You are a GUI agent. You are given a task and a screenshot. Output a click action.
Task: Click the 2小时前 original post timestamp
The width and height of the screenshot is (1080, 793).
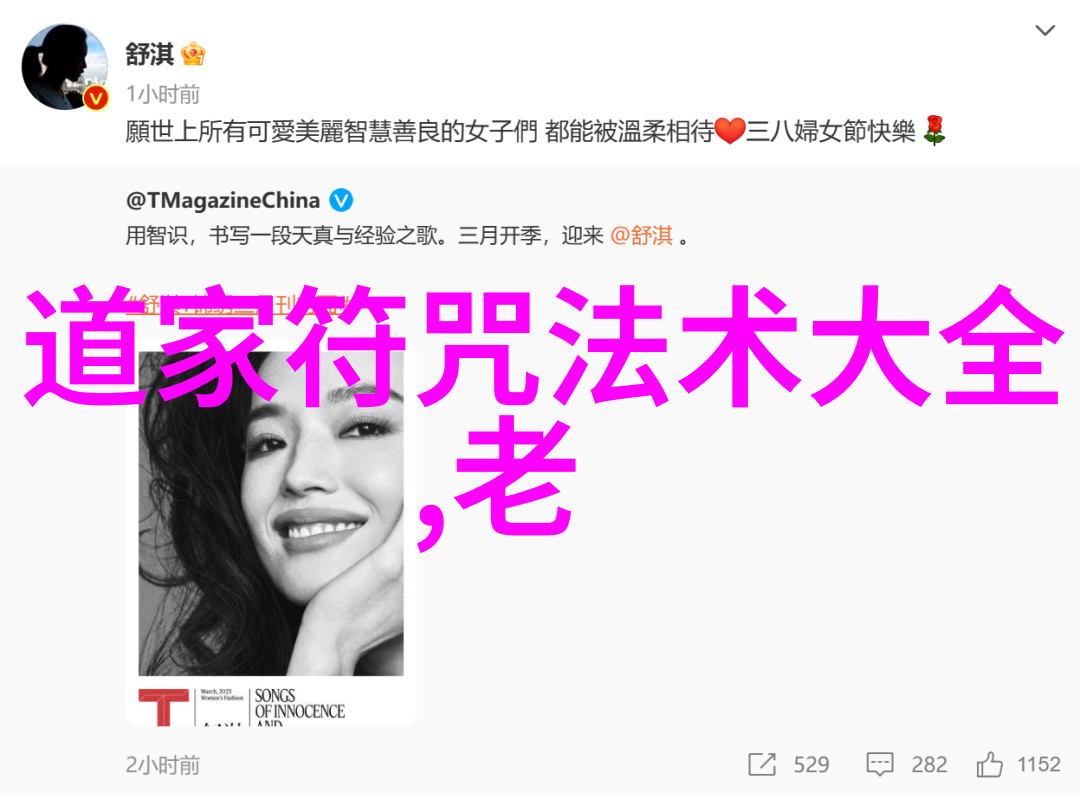pyautogui.click(x=163, y=765)
